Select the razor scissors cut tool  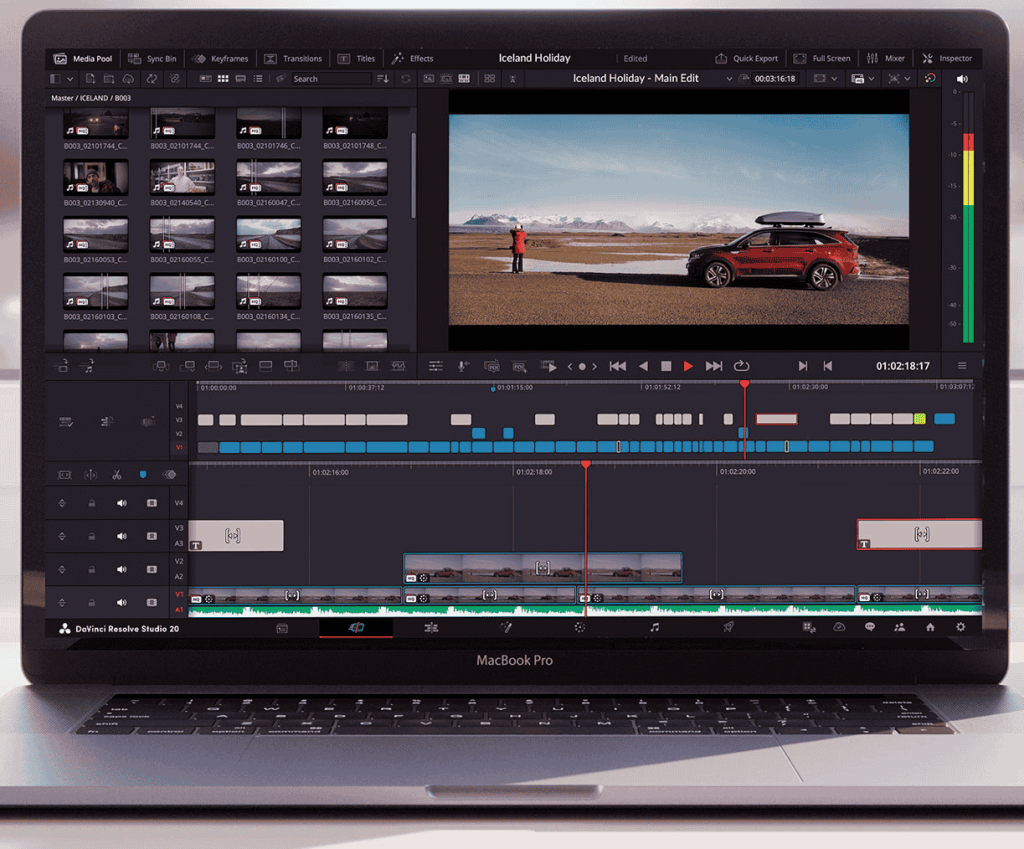click(x=117, y=474)
